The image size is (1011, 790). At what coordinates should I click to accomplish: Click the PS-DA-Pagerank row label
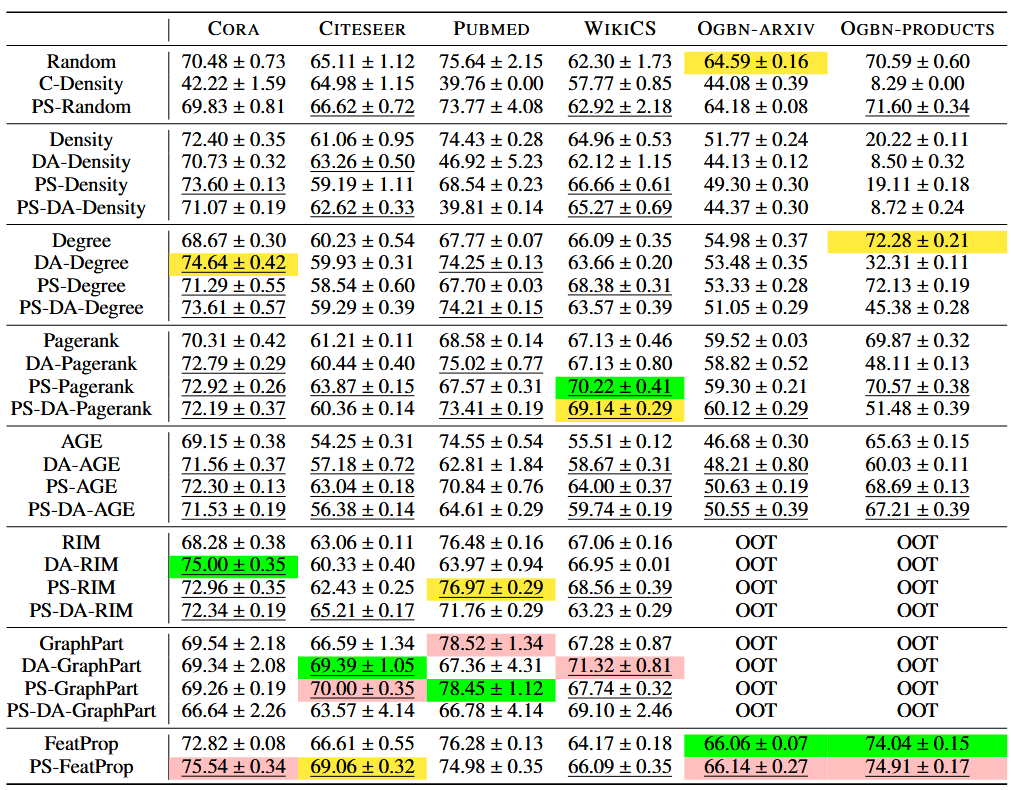click(81, 409)
